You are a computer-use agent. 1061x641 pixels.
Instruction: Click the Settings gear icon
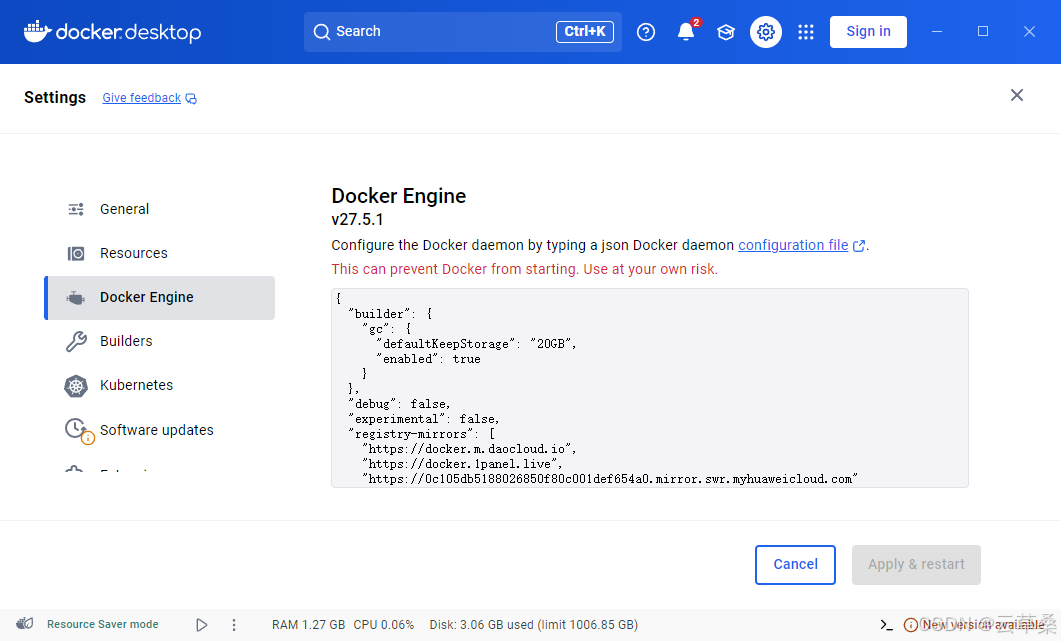point(766,32)
